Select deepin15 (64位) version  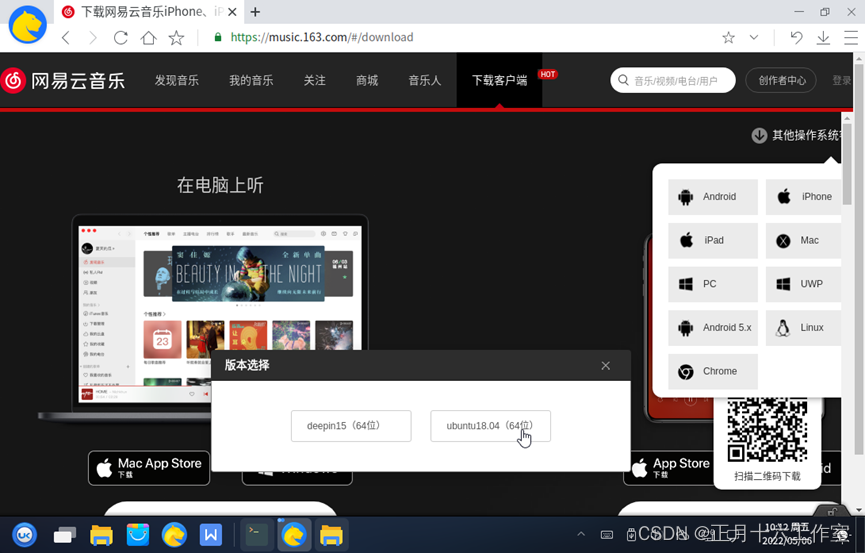(x=351, y=426)
